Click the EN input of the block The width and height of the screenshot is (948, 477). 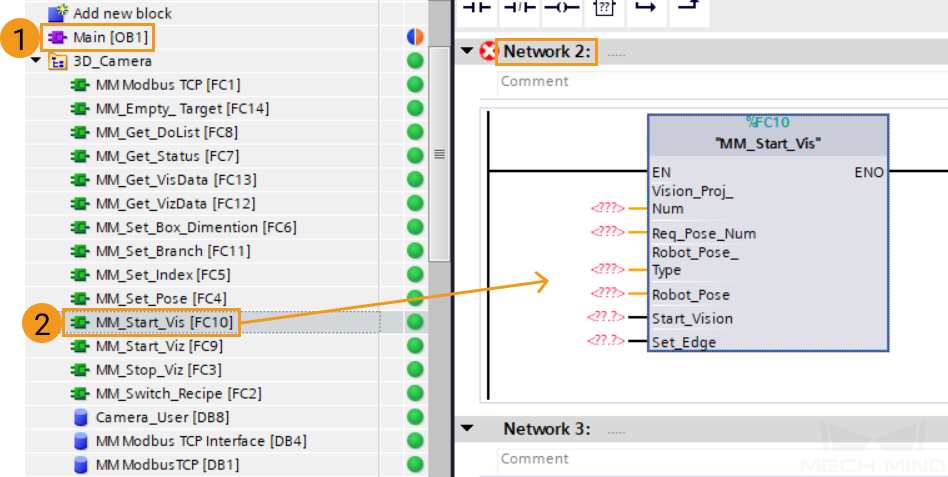click(x=661, y=172)
